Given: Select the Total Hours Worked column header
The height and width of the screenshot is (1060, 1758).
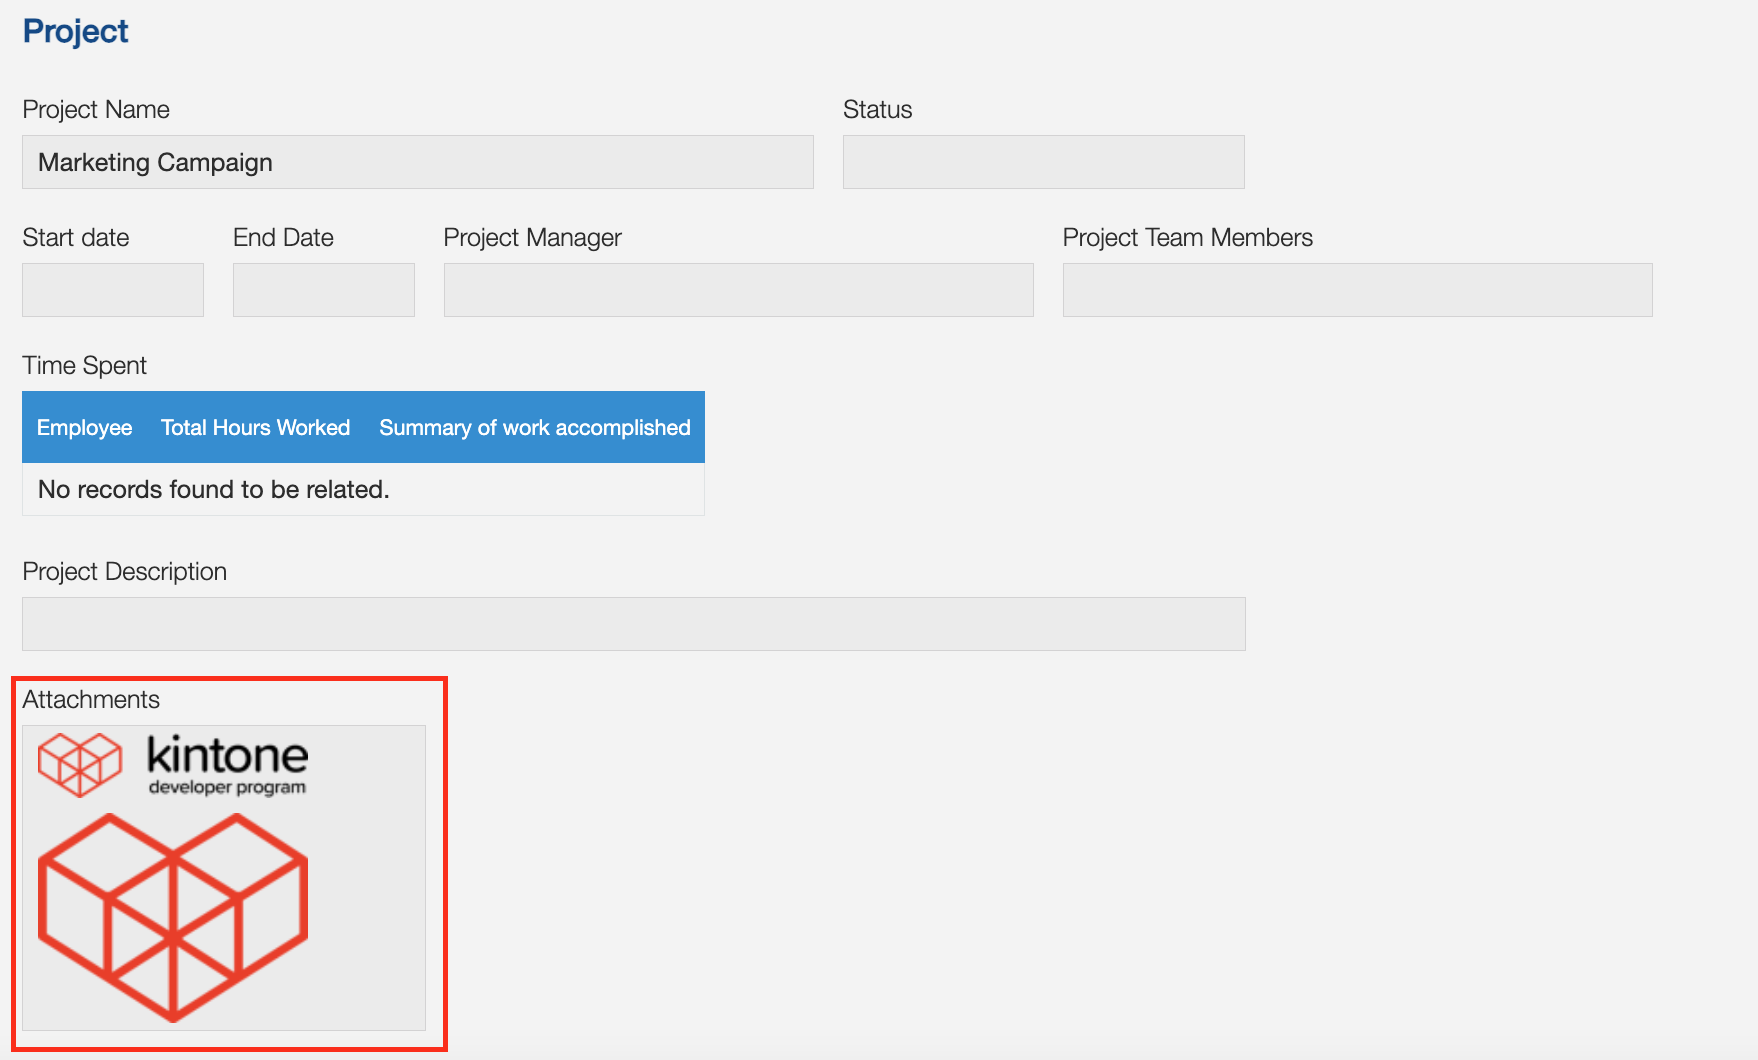Looking at the screenshot, I should point(255,427).
